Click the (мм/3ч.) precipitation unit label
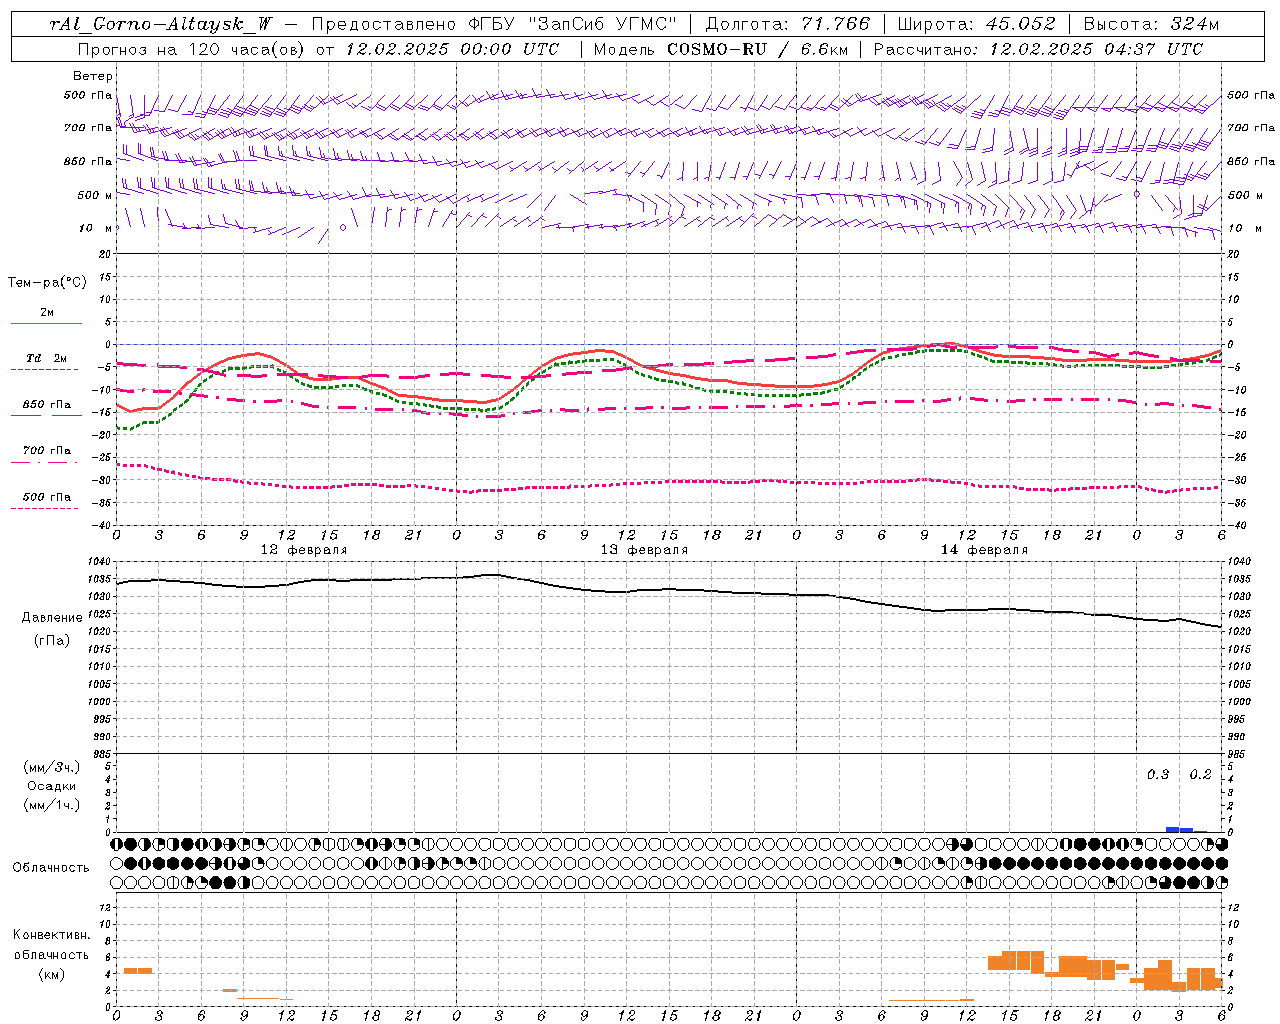Viewport: 1280px width, 1024px height. click(x=52, y=767)
